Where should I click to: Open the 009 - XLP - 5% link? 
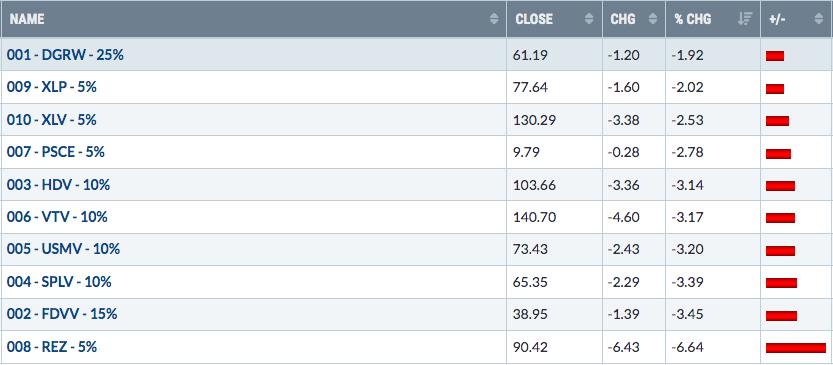[x=52, y=87]
